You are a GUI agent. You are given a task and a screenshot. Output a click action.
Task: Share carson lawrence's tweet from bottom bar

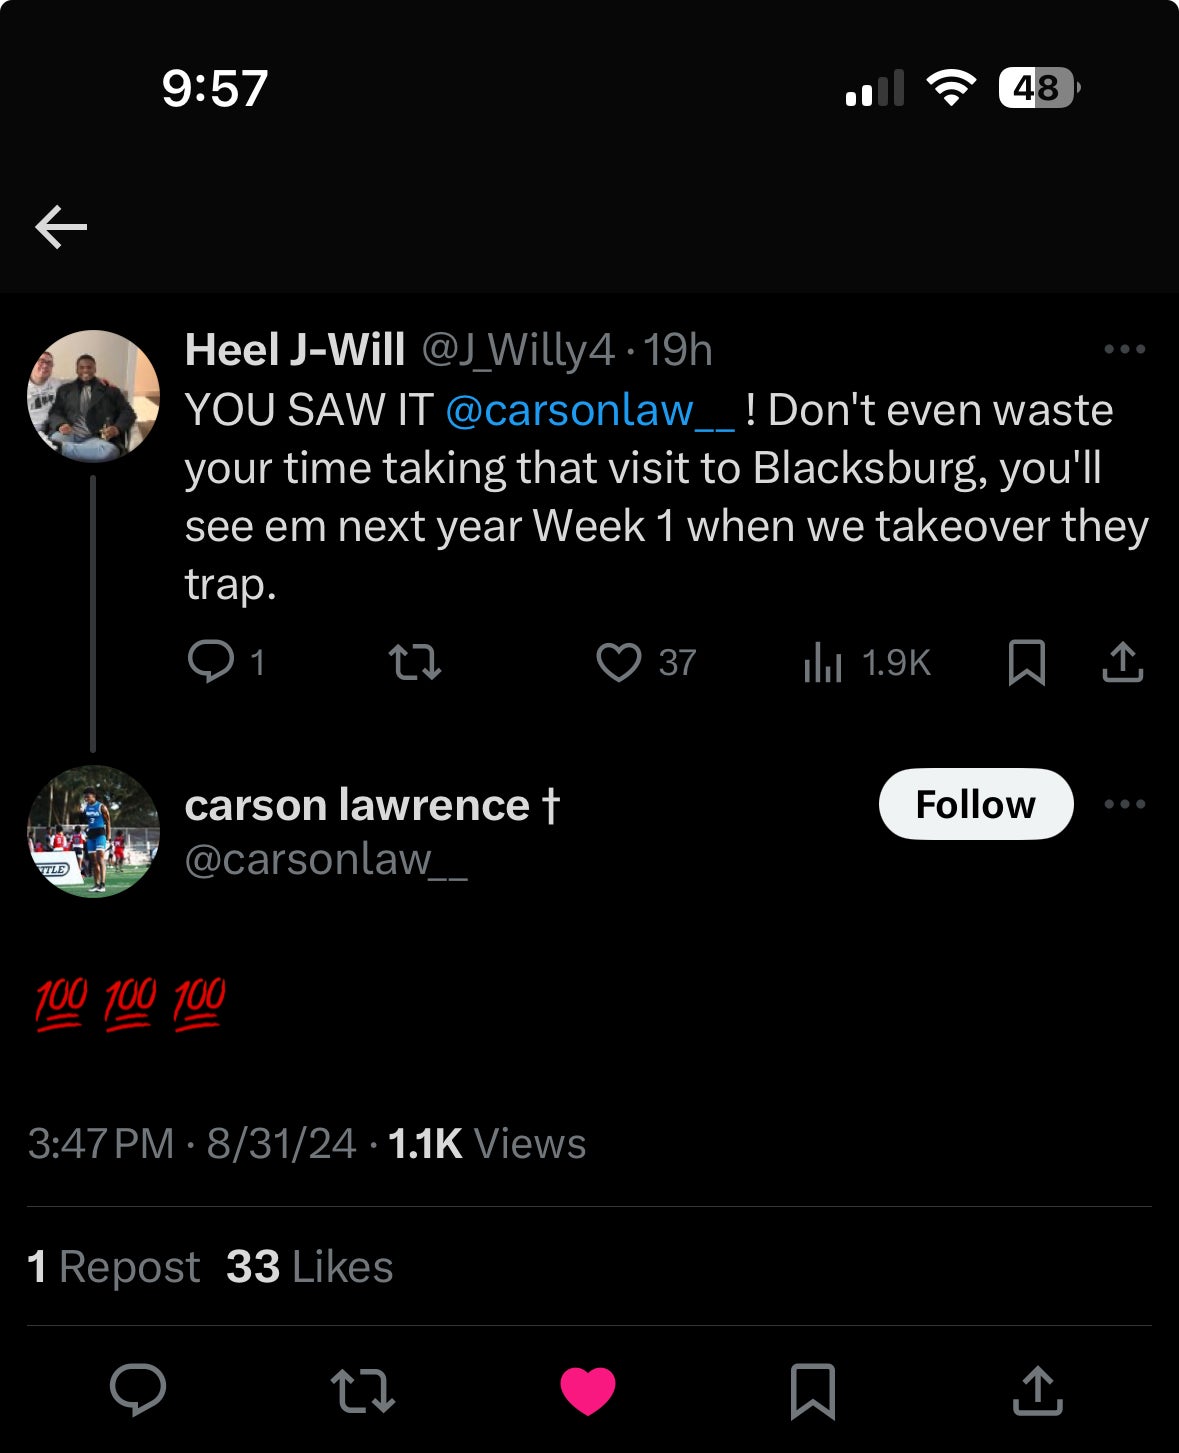coord(1038,1390)
